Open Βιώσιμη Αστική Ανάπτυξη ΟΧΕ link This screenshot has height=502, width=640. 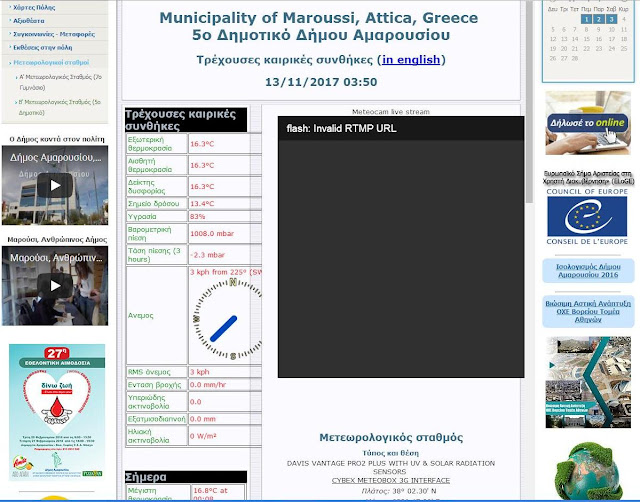point(588,311)
